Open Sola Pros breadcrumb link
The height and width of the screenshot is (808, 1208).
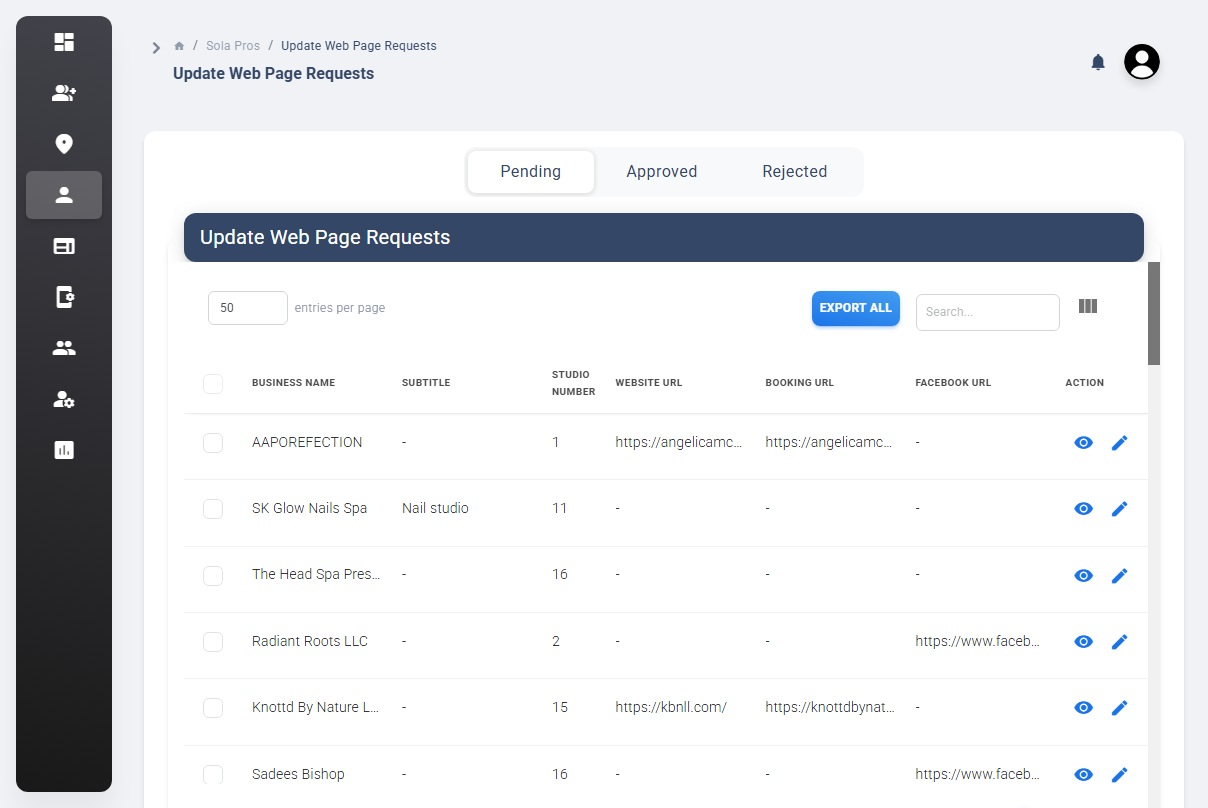pos(233,46)
